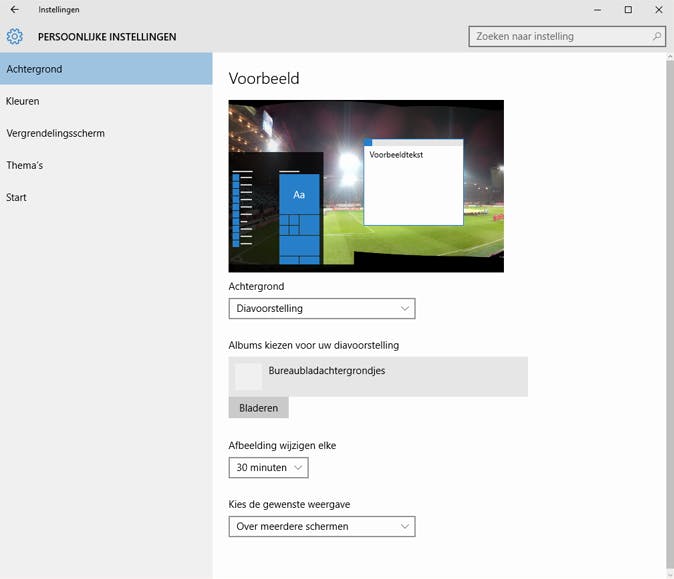
Task: Click the 'PERSOONLIJKE INSTELLINGEN' heading
Action: tap(107, 37)
